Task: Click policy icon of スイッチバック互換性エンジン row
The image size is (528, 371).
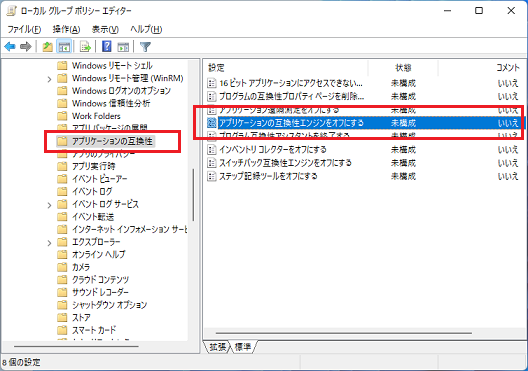Action: click(x=211, y=163)
